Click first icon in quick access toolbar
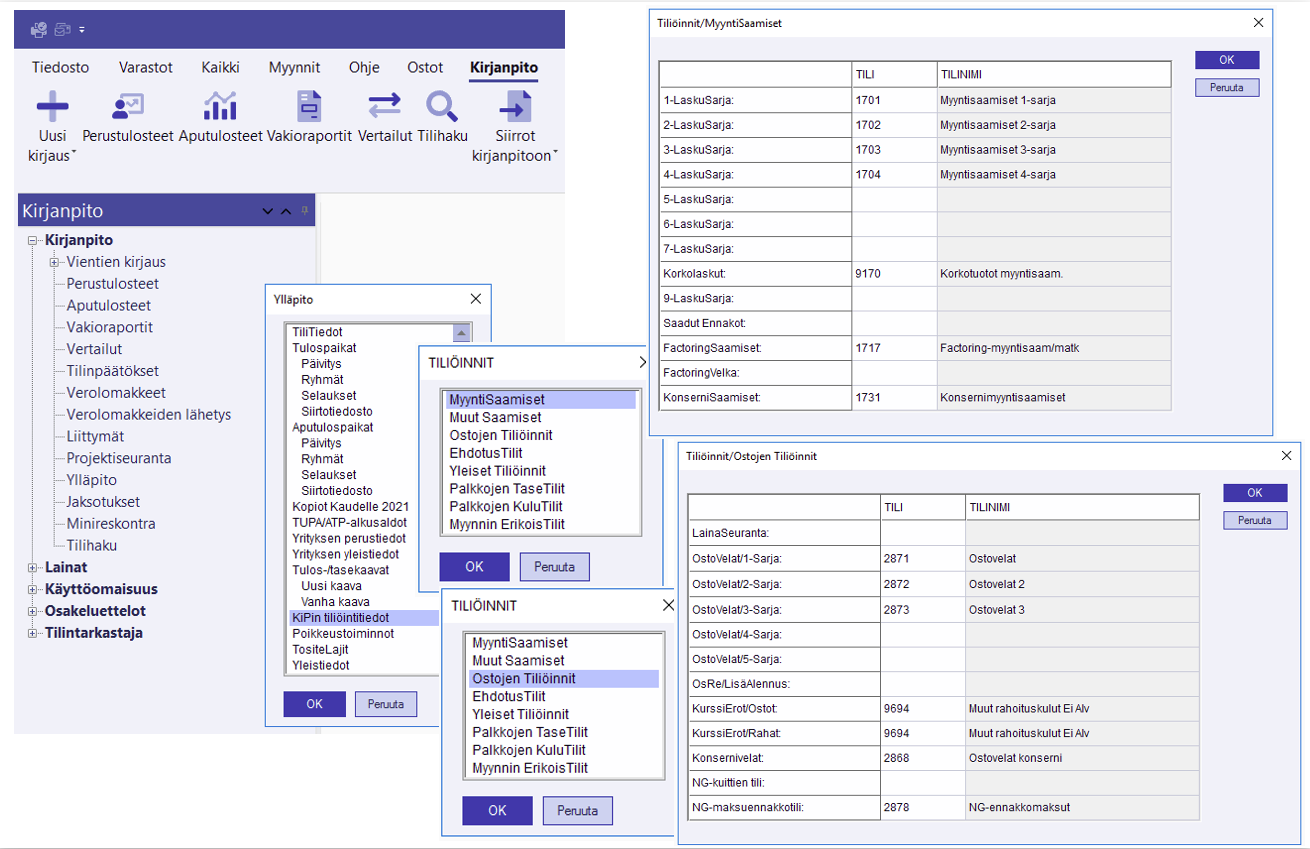Screen dimensions: 1310x849 (x=39, y=29)
